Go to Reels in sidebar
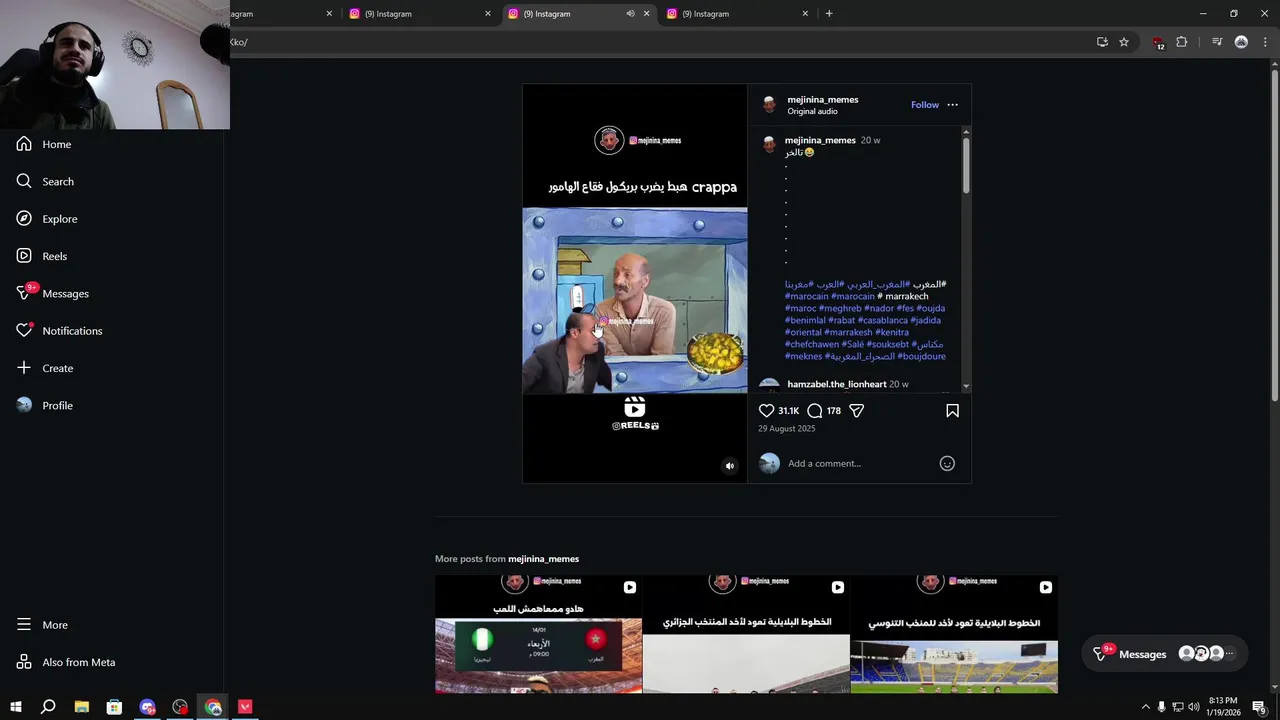 point(42,256)
